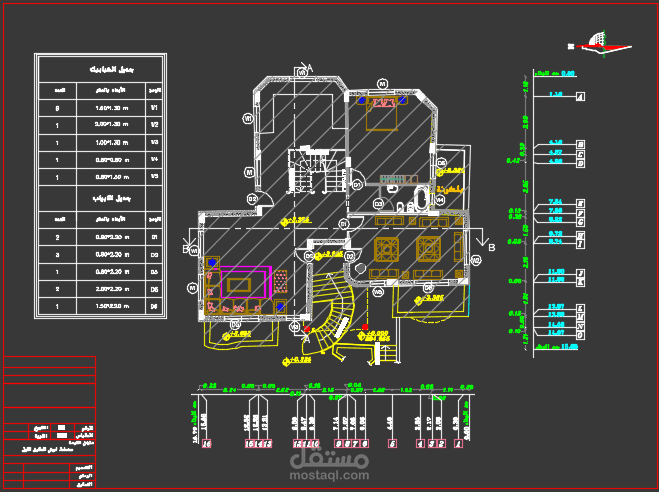Click the bed in the bedroom
The height and width of the screenshot is (492, 659).
point(382,113)
